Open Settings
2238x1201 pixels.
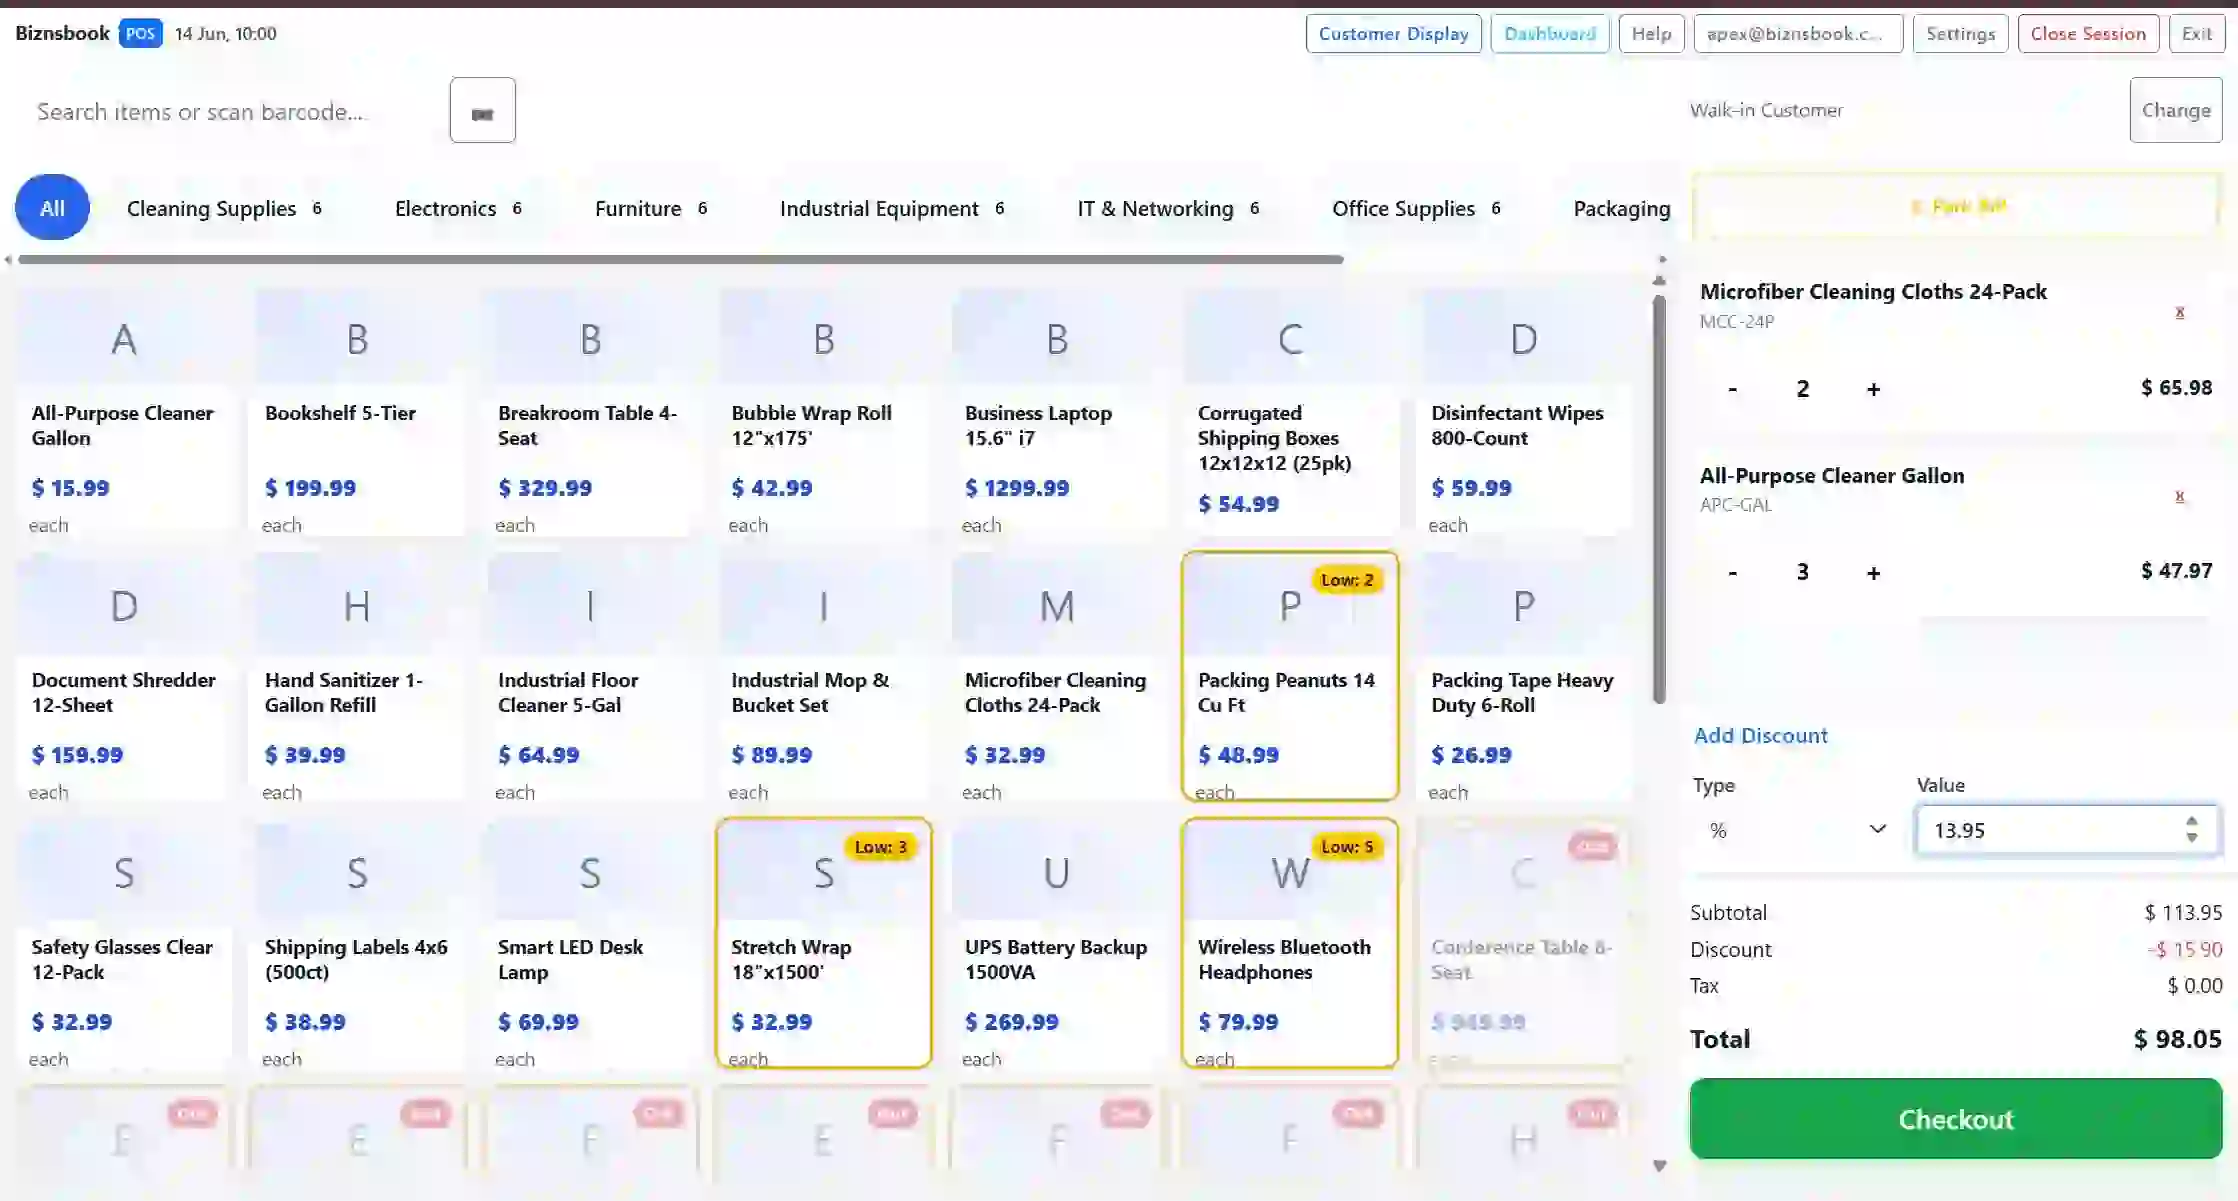pos(1960,34)
